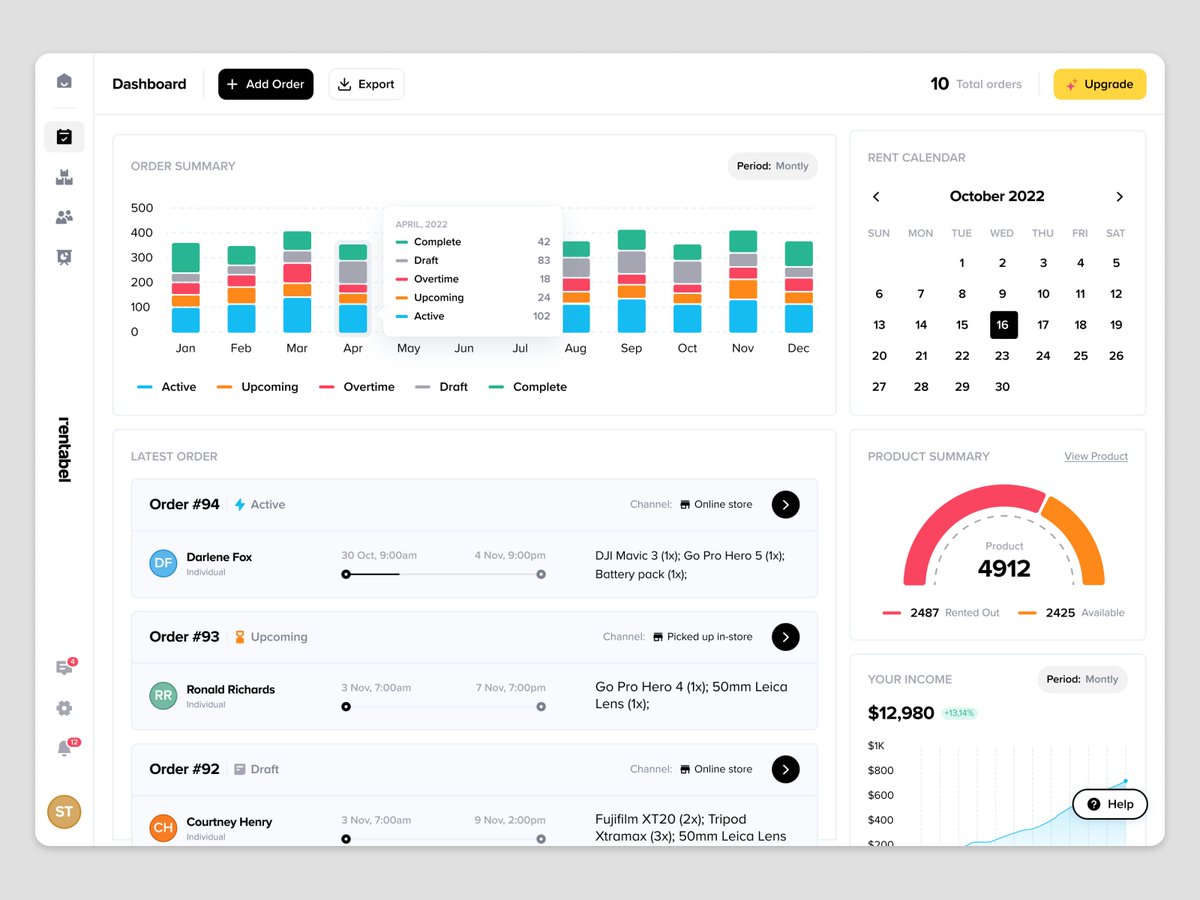
Task: Open the messages icon with badge
Action: coord(64,668)
